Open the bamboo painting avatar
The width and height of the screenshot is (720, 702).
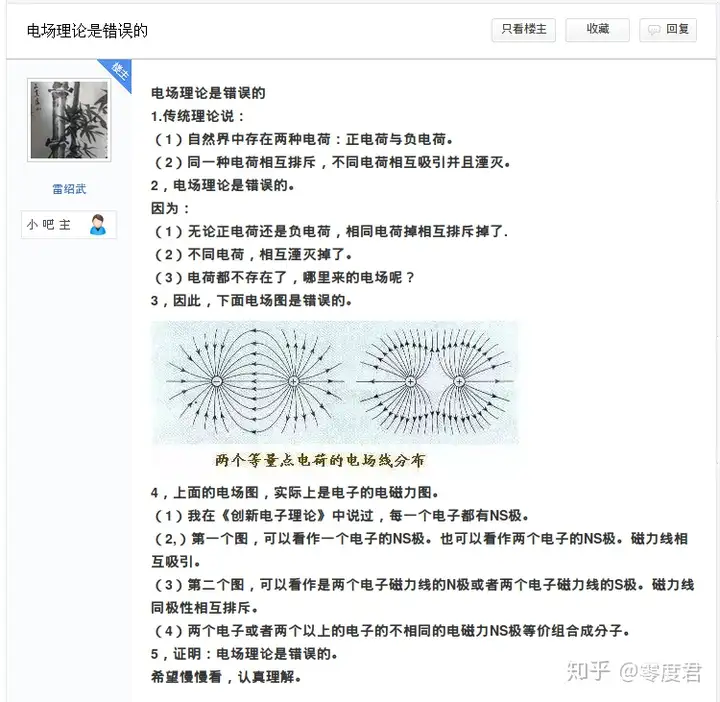click(x=69, y=120)
